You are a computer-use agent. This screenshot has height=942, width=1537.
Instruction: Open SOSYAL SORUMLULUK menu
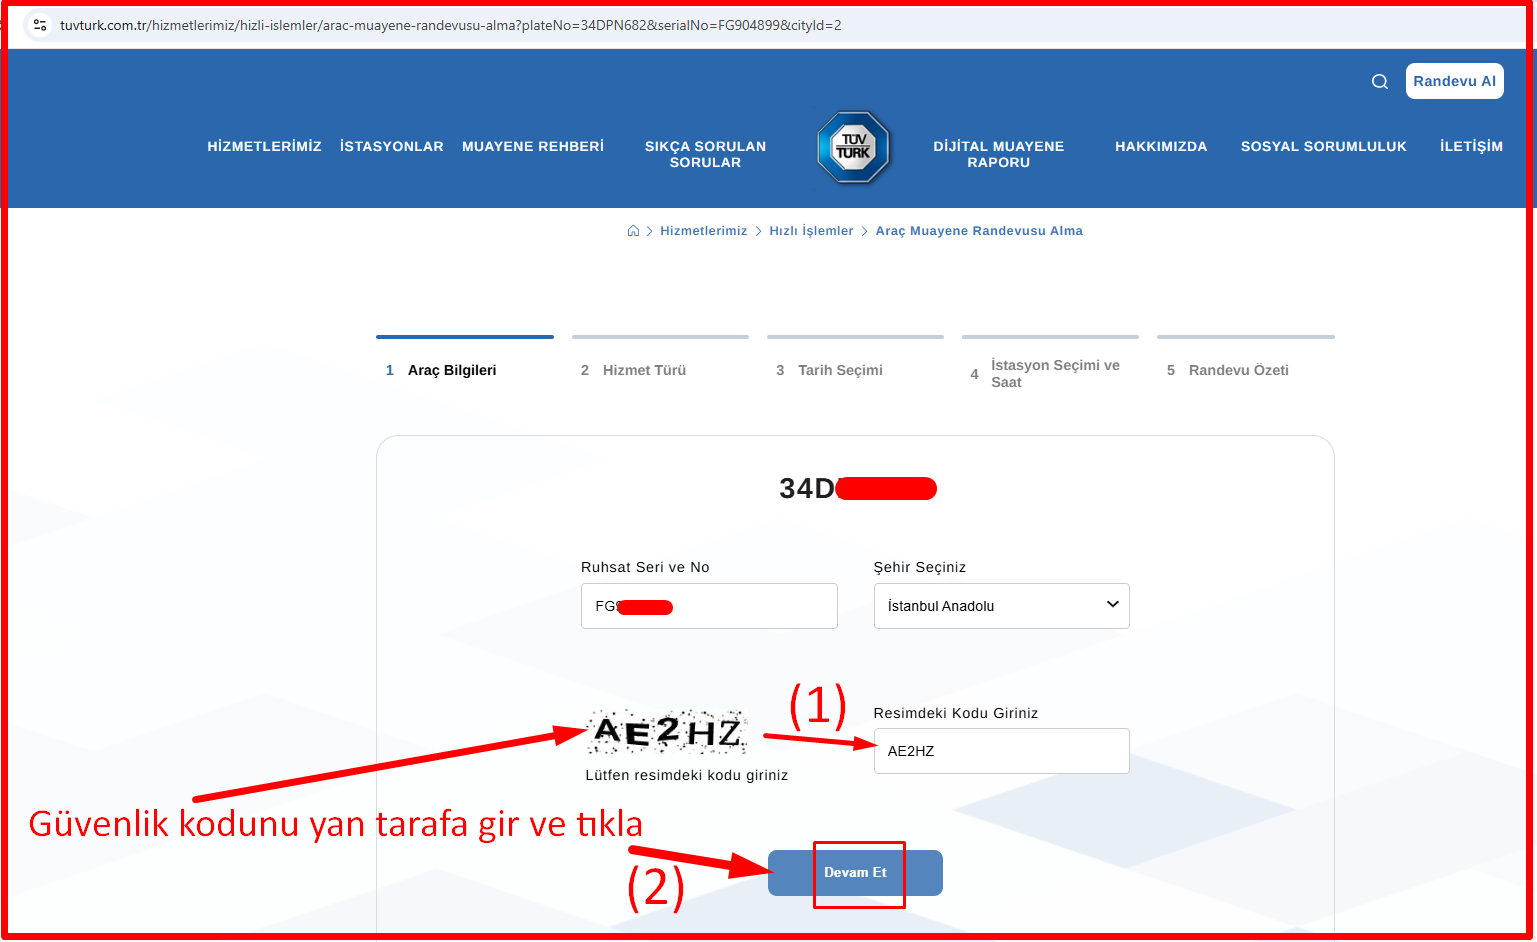[1324, 146]
